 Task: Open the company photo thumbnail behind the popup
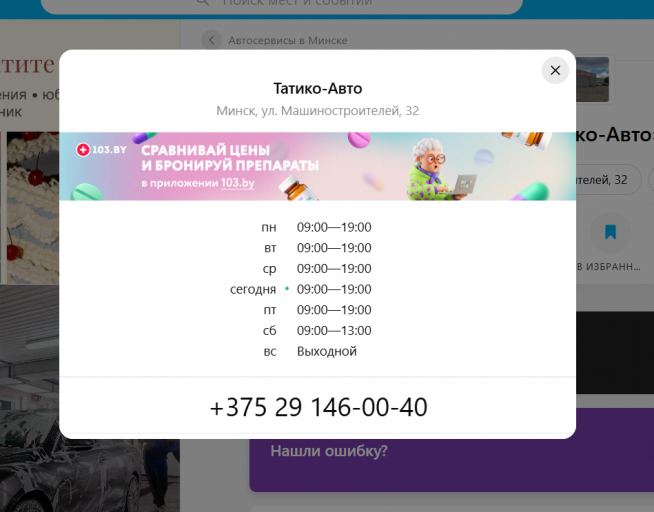coord(592,79)
